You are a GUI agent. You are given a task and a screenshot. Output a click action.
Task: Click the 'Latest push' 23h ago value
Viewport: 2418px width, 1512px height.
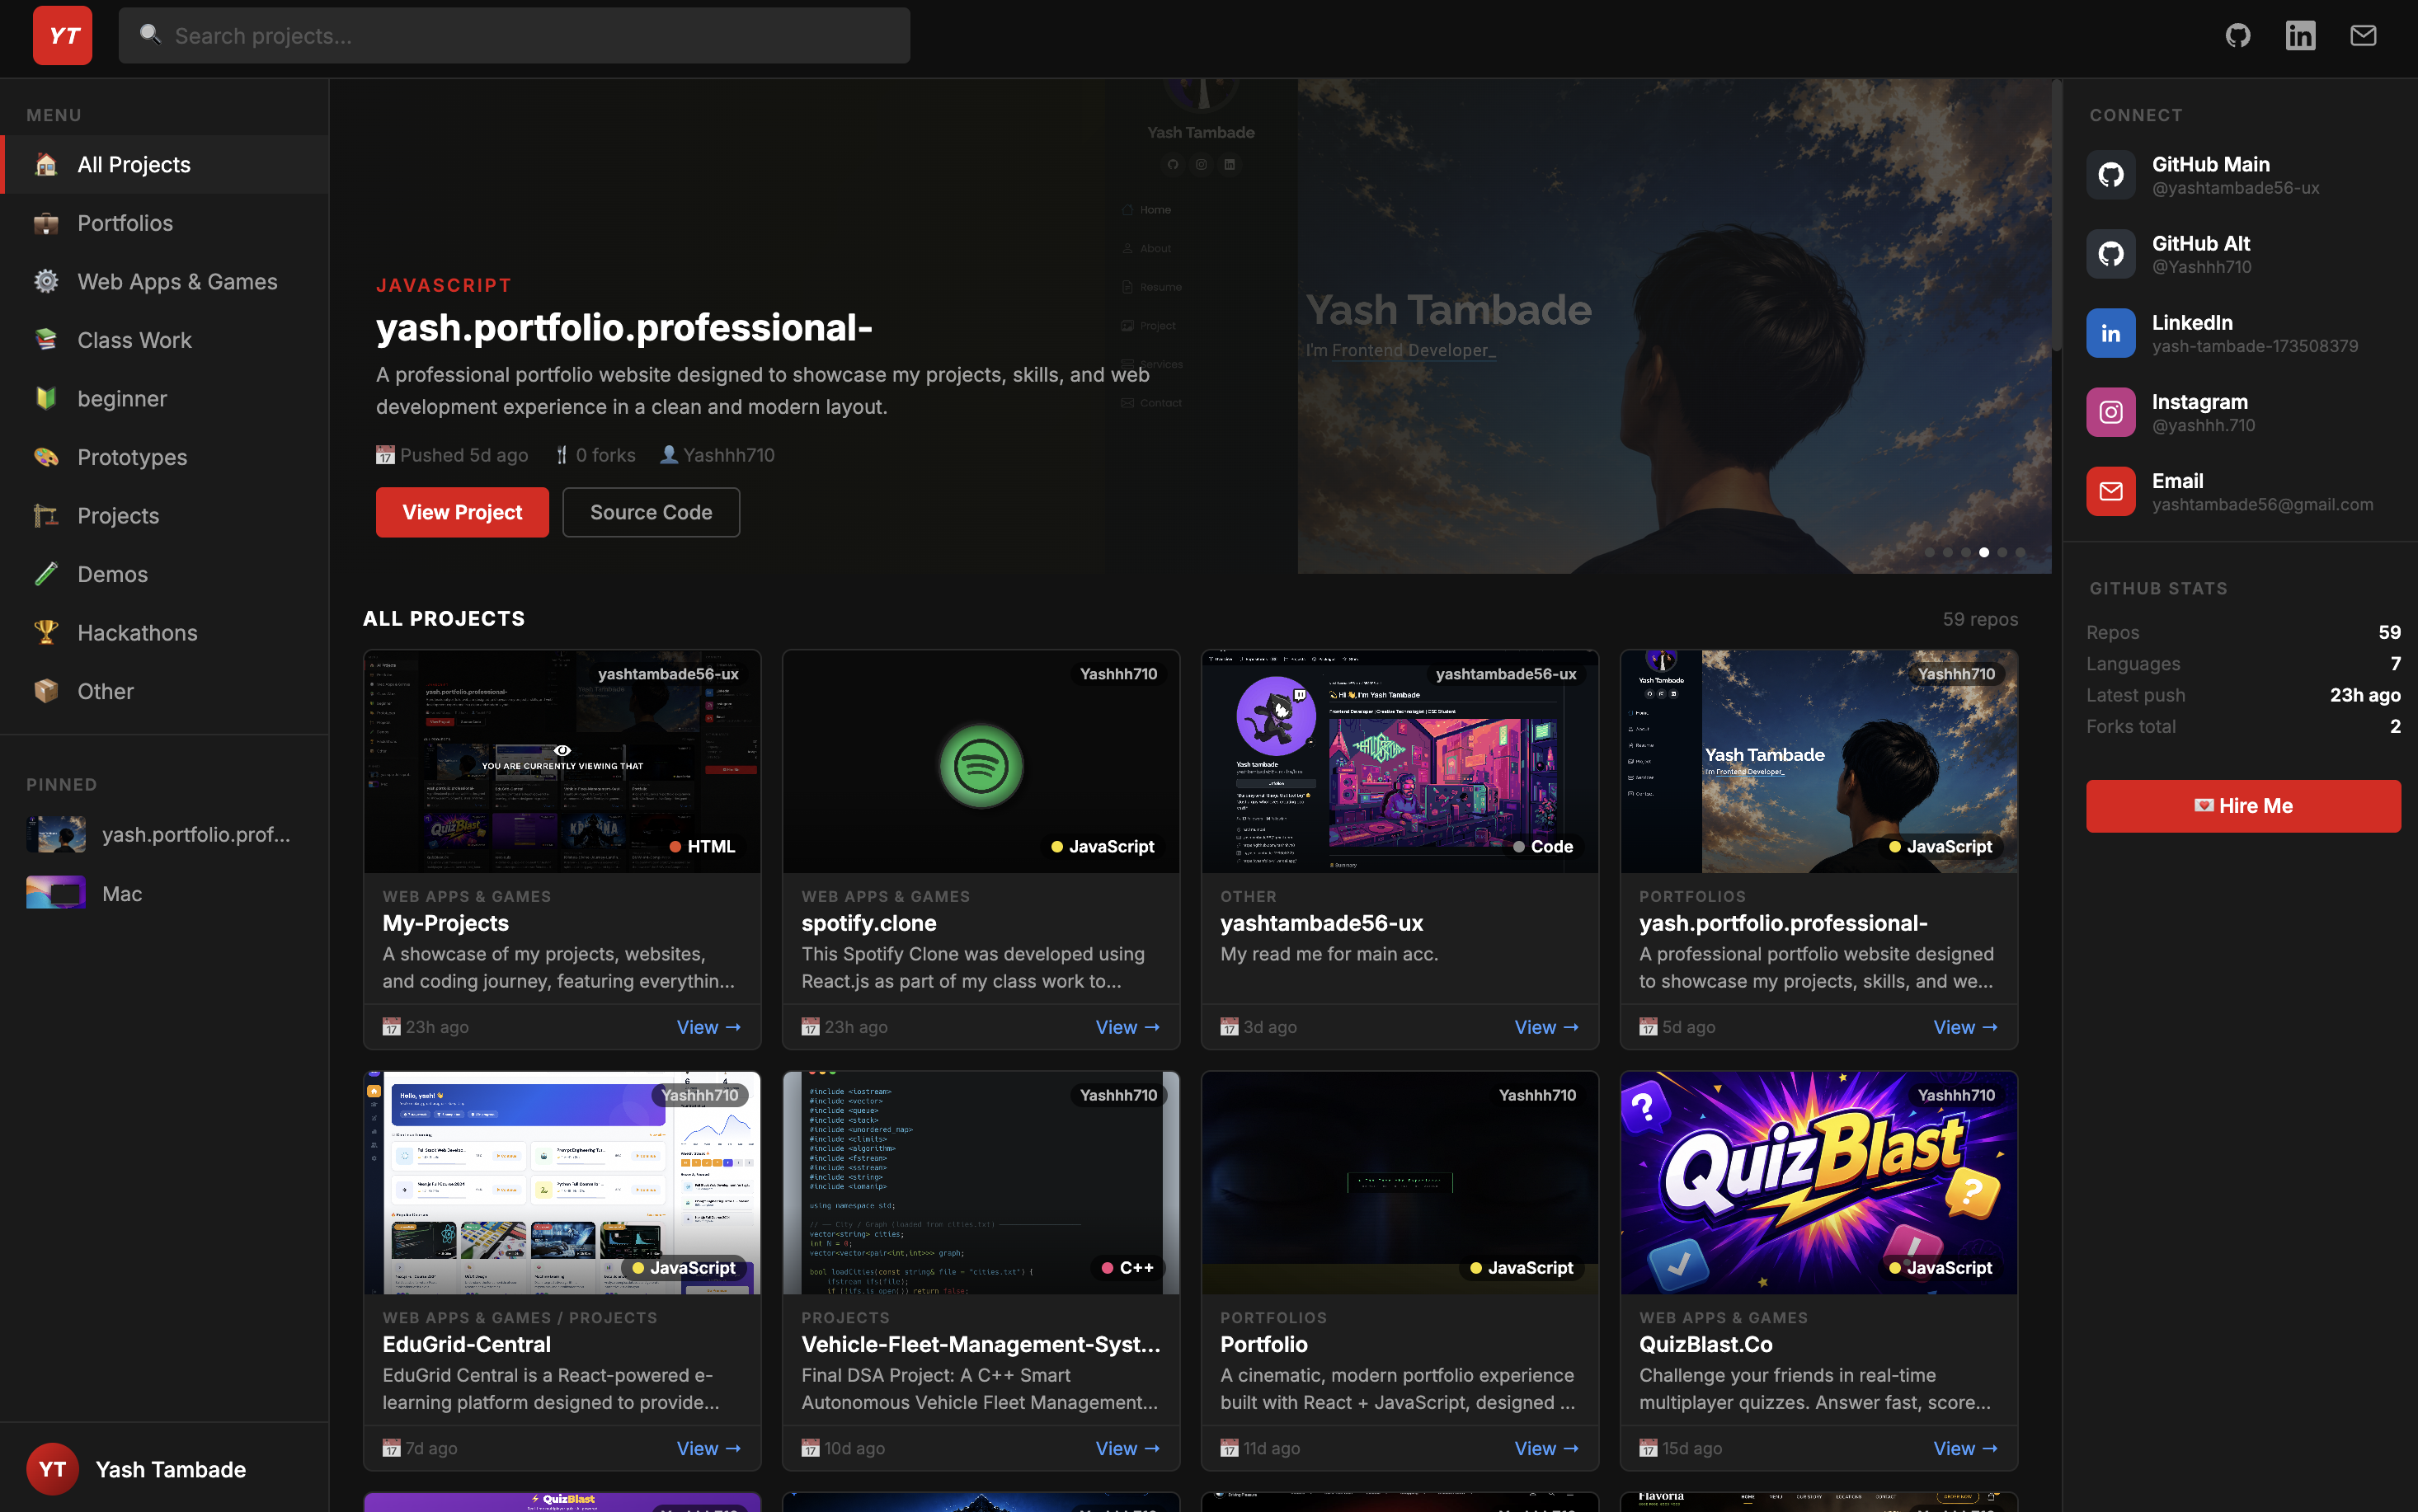coord(2365,695)
